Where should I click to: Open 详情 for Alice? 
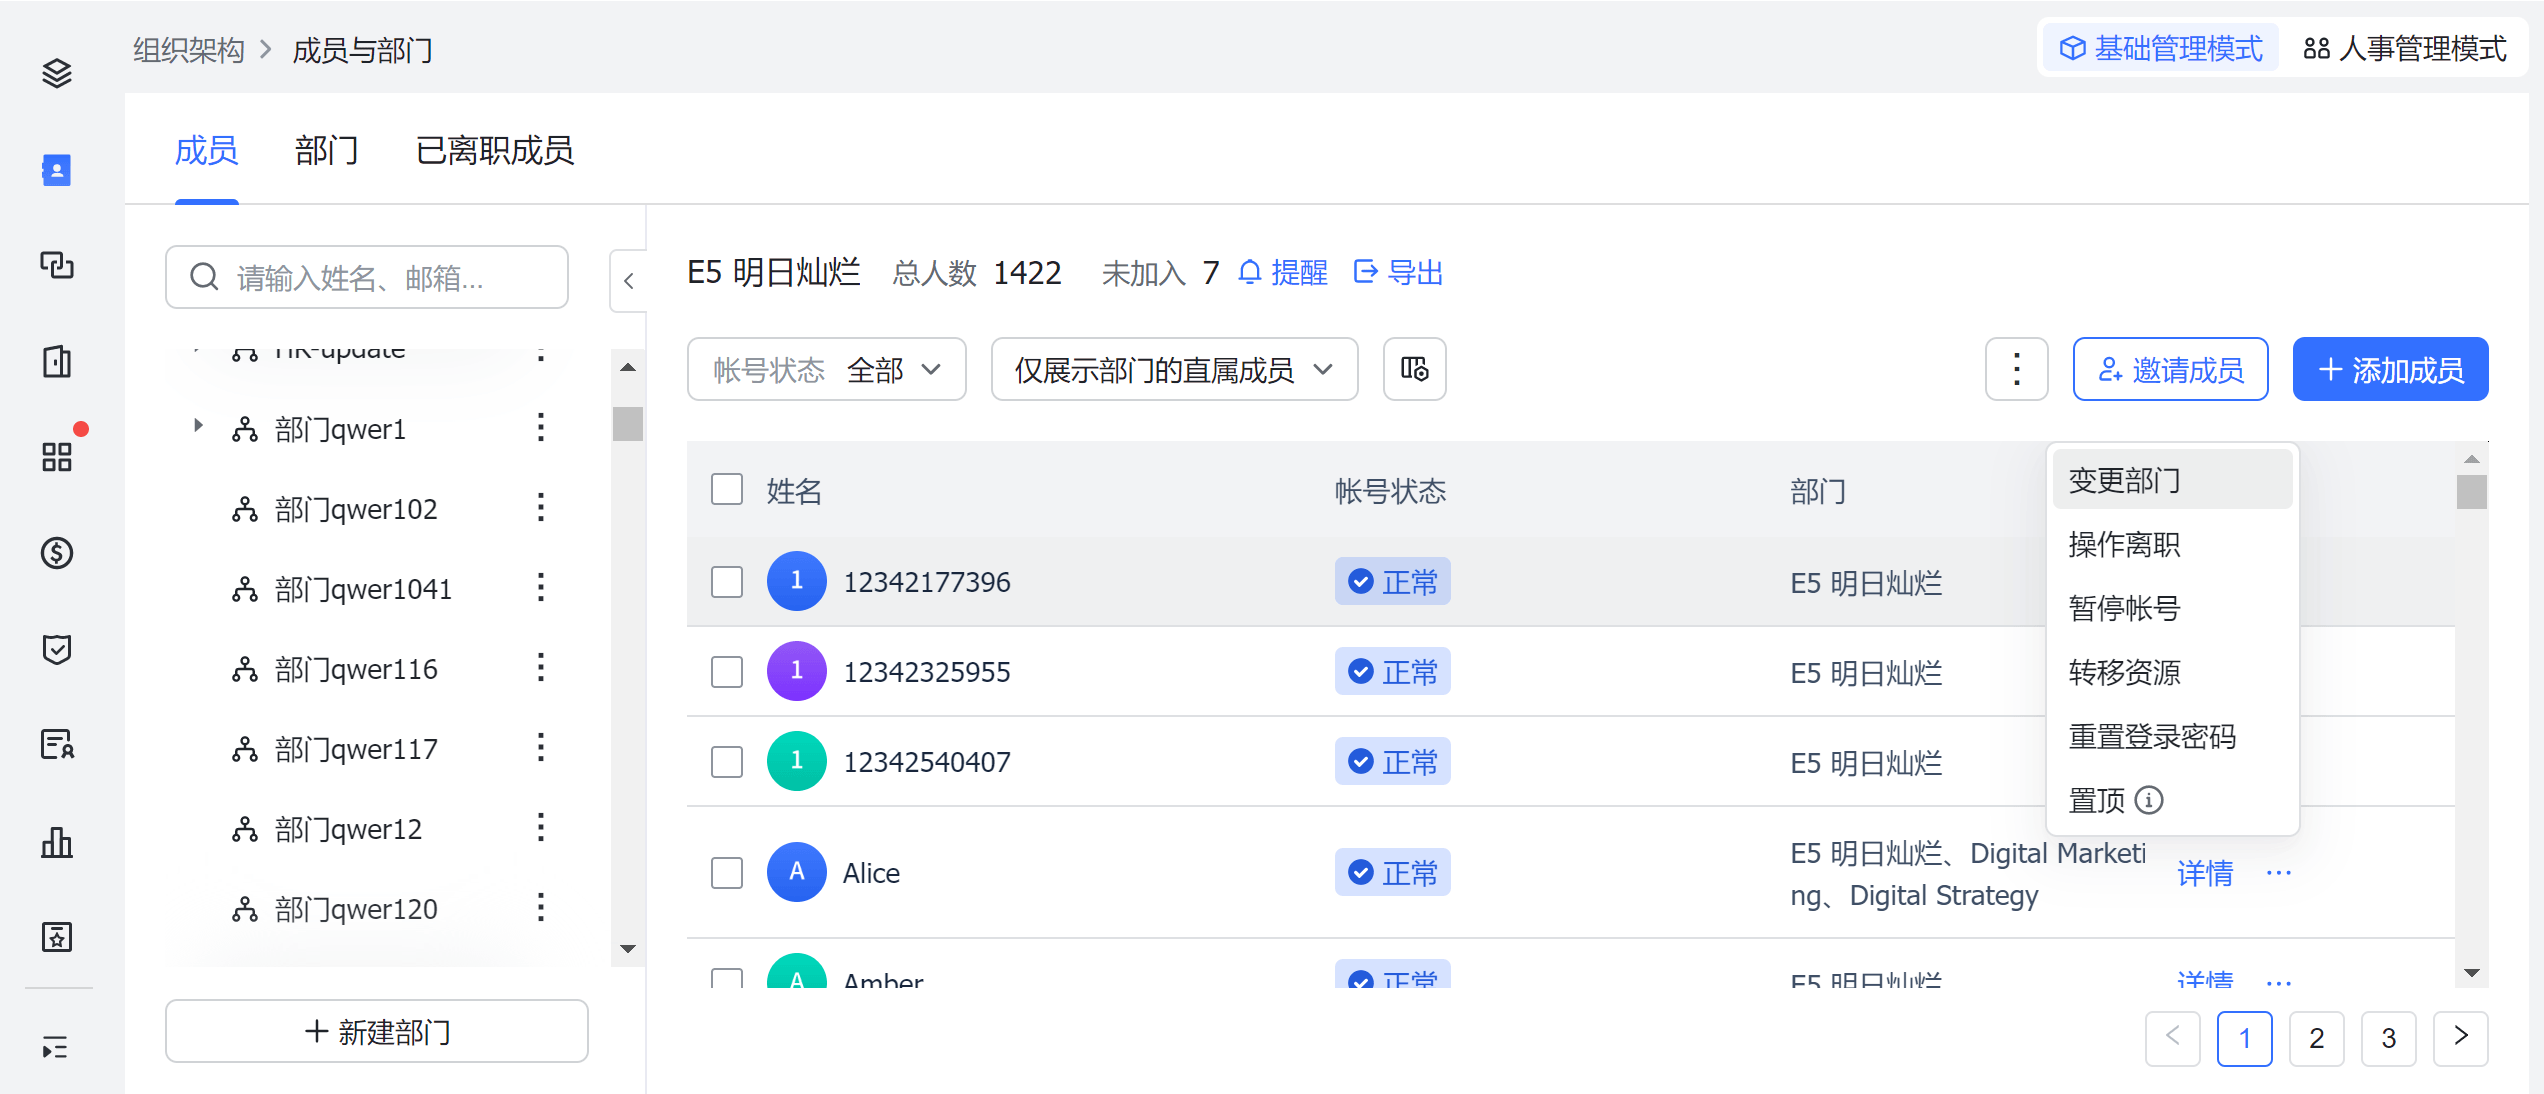(2205, 873)
